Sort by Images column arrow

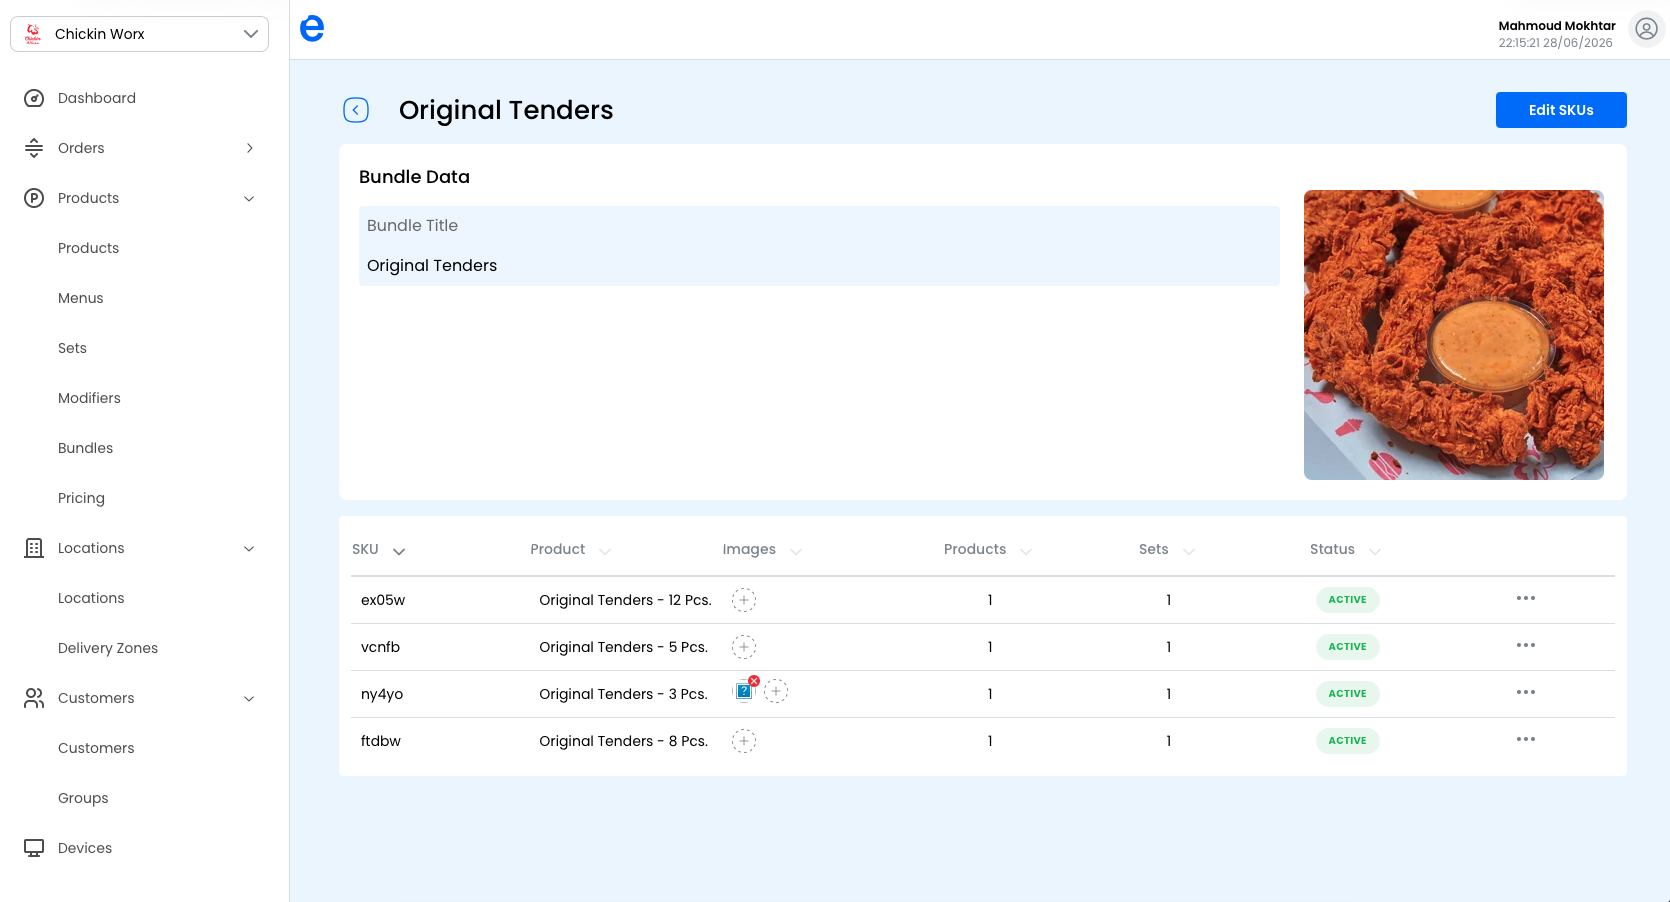(x=796, y=551)
